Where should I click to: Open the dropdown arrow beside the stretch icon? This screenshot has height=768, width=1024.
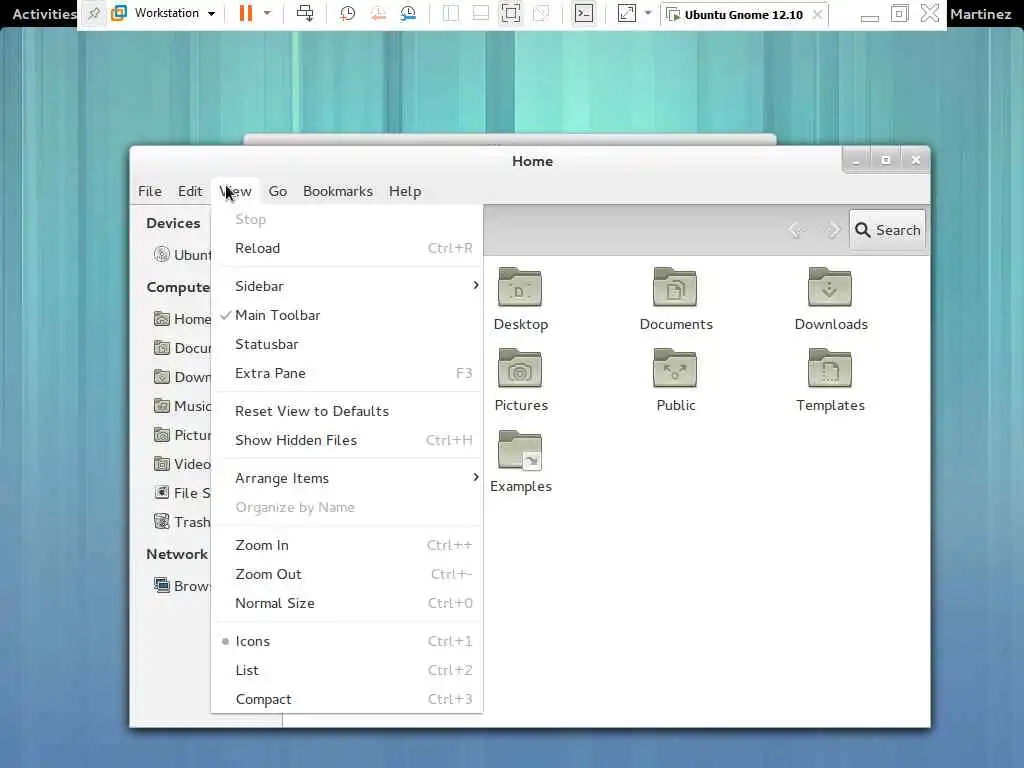(648, 13)
